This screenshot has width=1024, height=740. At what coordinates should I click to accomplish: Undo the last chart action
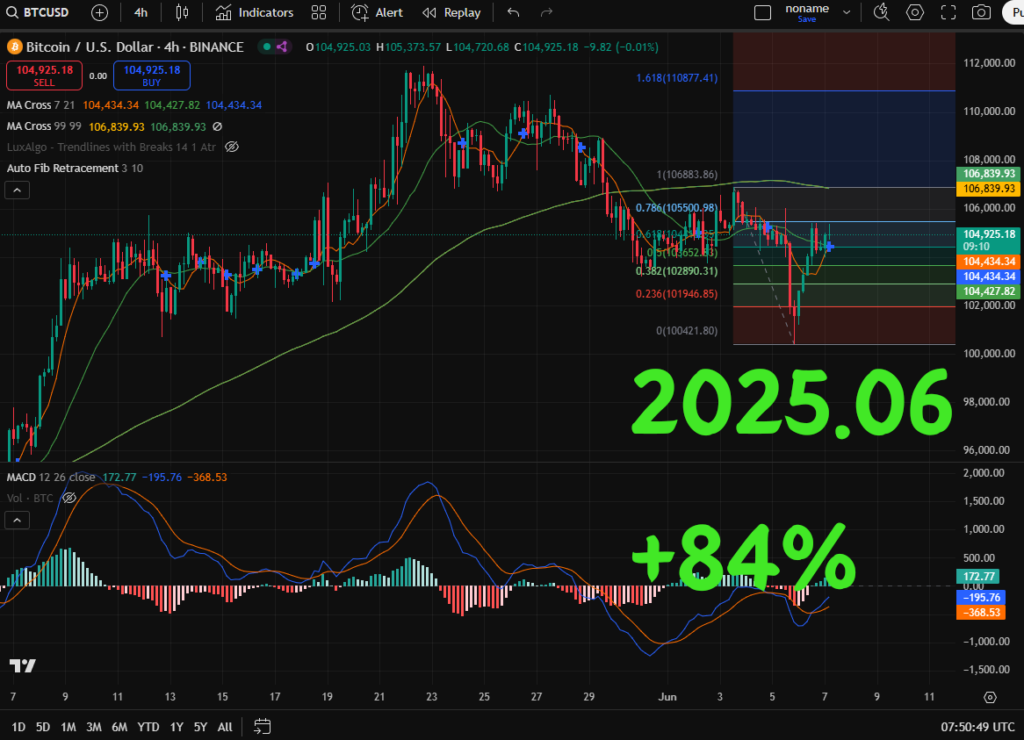513,12
